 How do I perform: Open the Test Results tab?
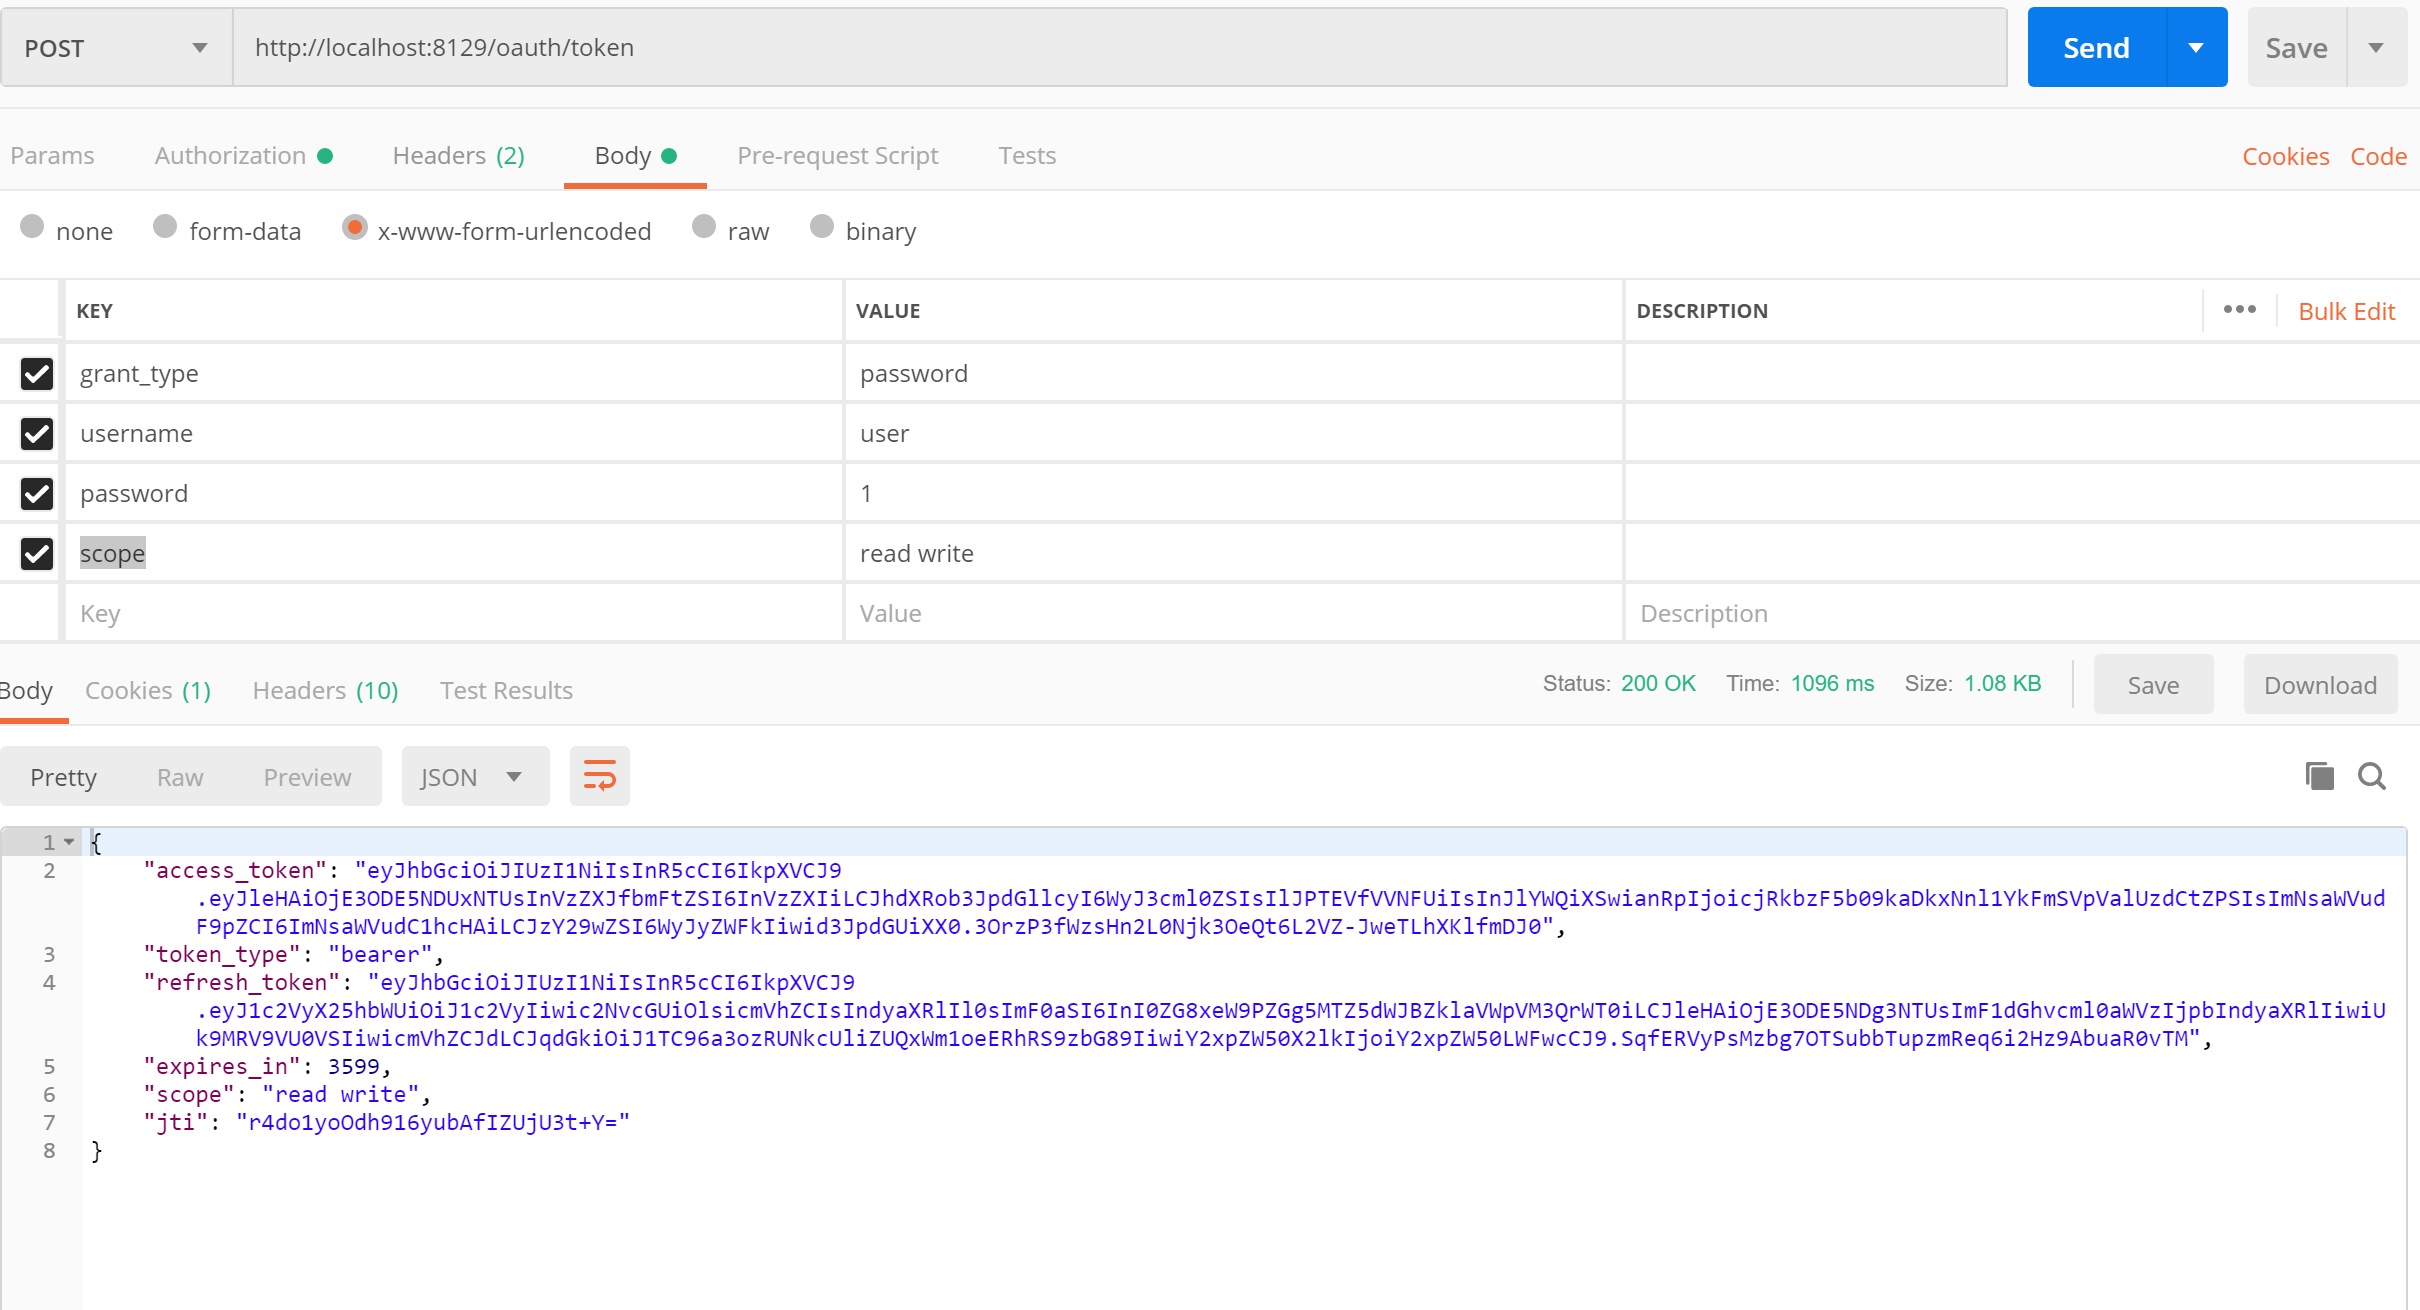(x=506, y=691)
